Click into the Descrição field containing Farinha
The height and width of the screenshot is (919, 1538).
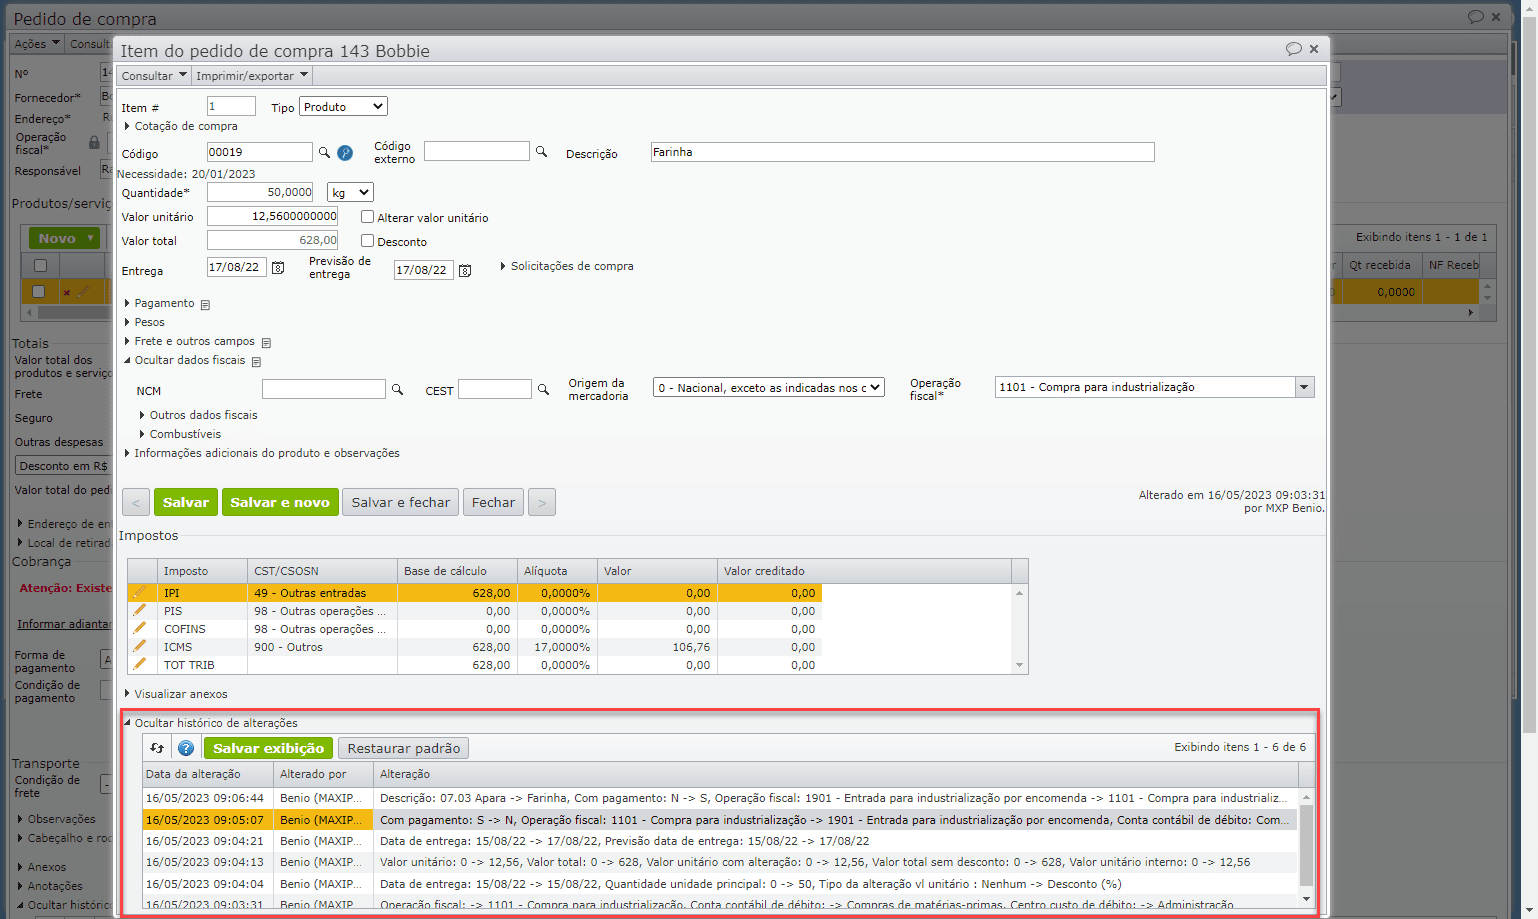pos(901,152)
